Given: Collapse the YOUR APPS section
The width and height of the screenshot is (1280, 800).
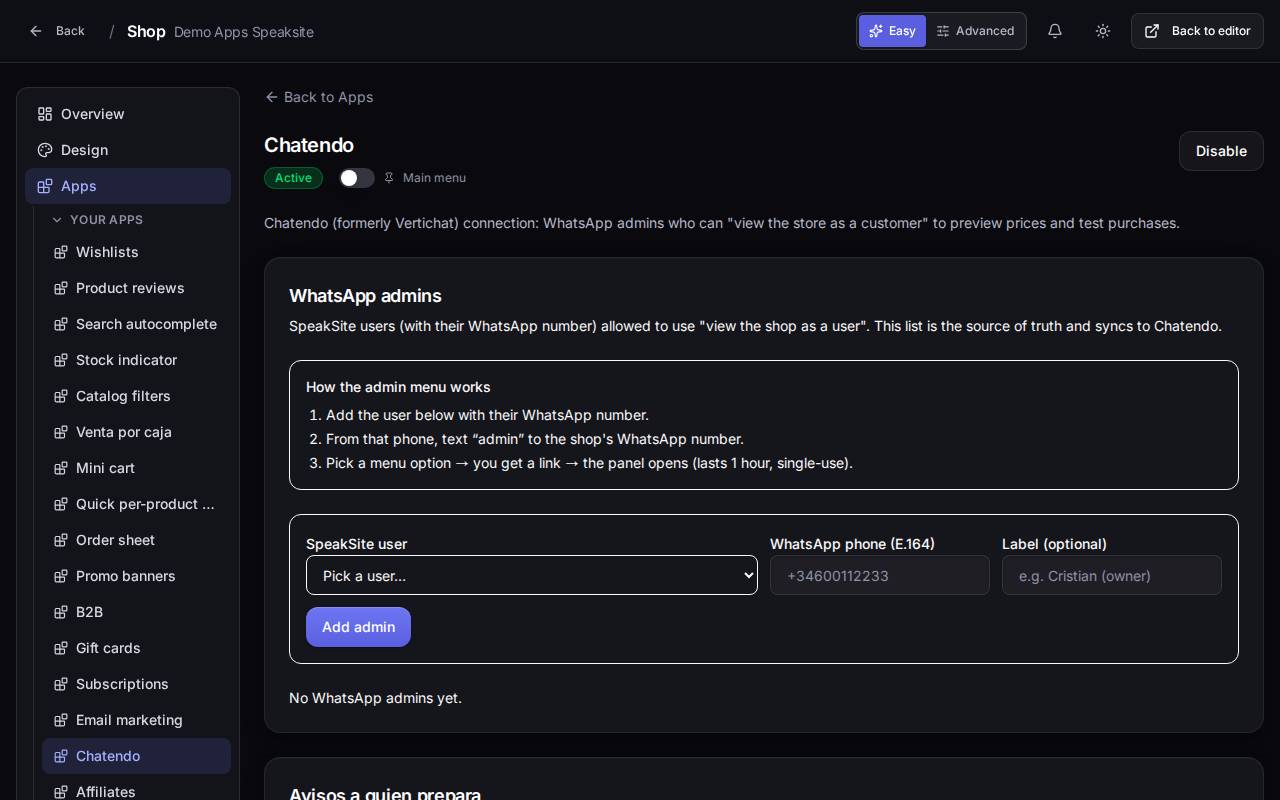Looking at the screenshot, I should (97, 220).
